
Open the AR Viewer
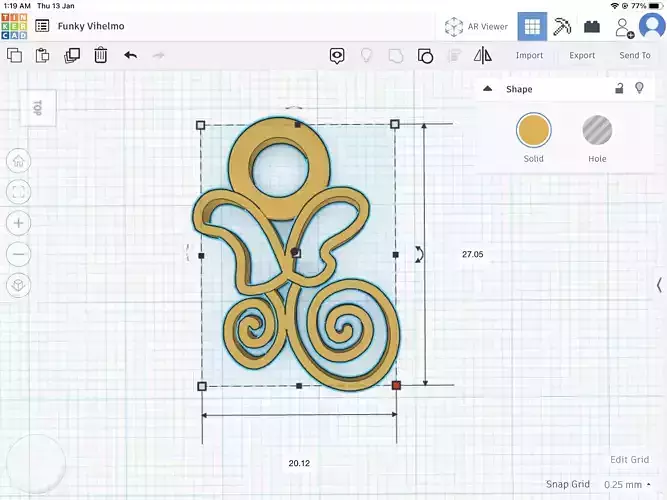pos(476,26)
